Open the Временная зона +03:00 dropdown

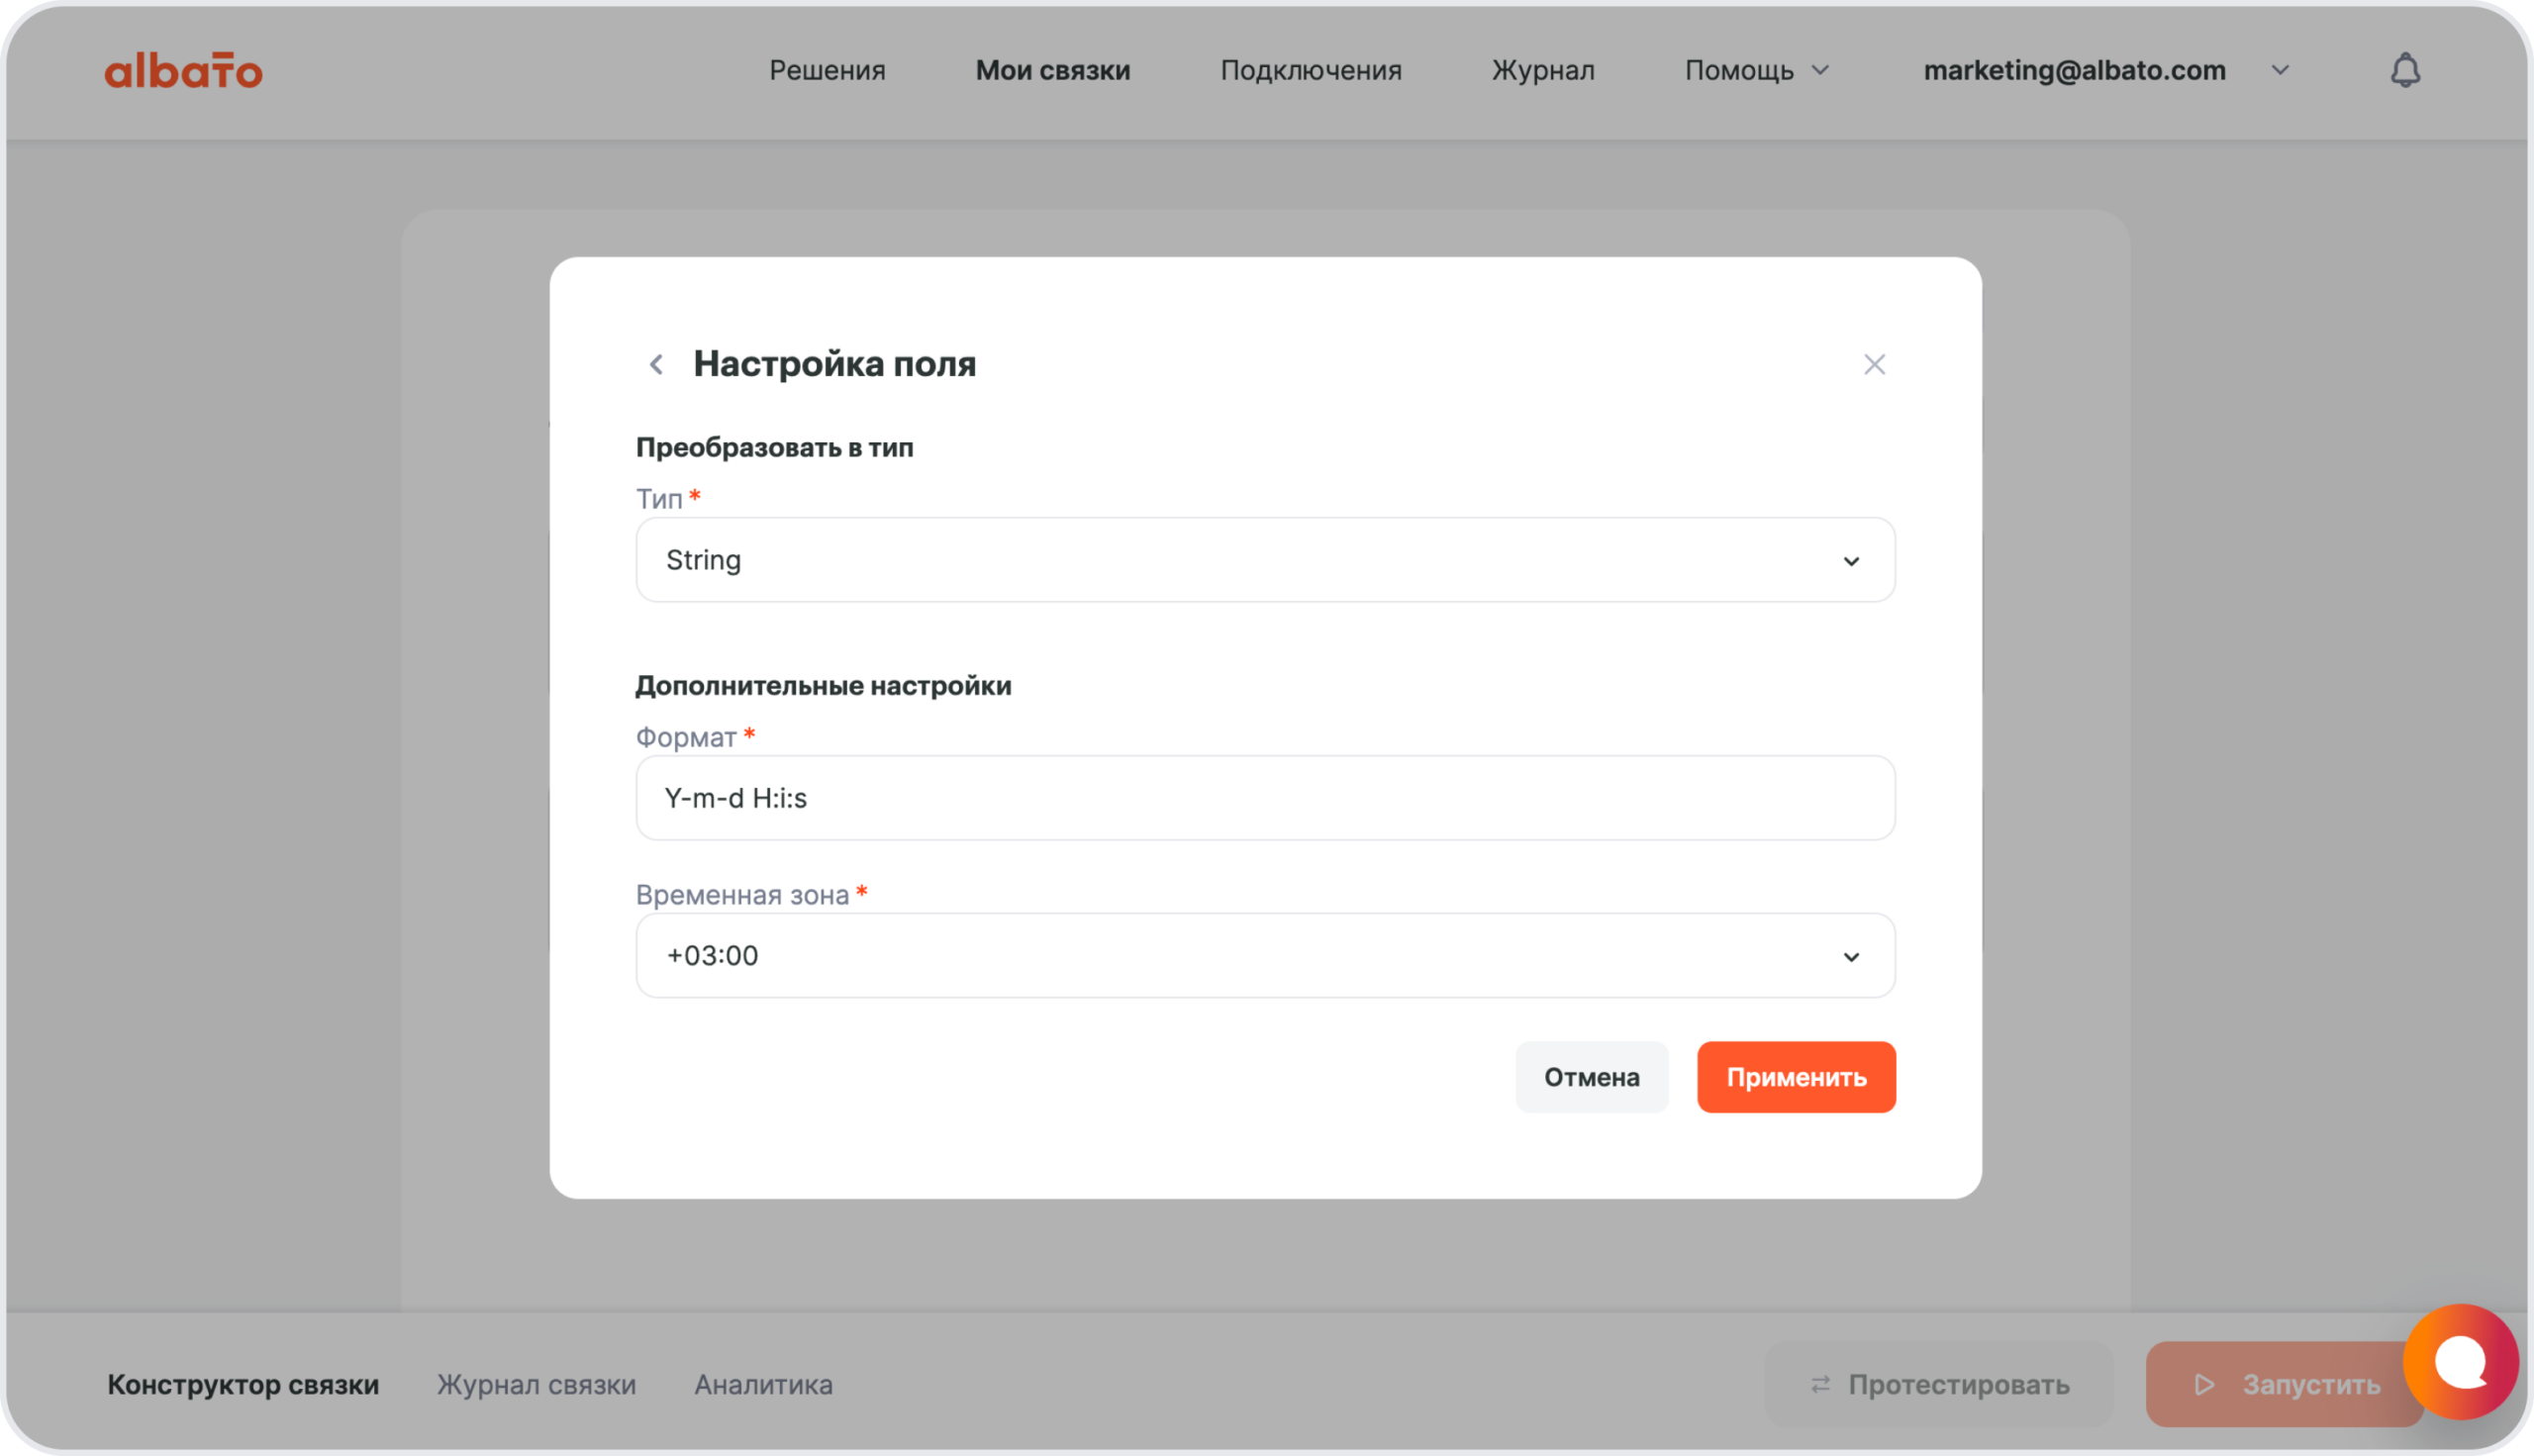(x=1265, y=955)
